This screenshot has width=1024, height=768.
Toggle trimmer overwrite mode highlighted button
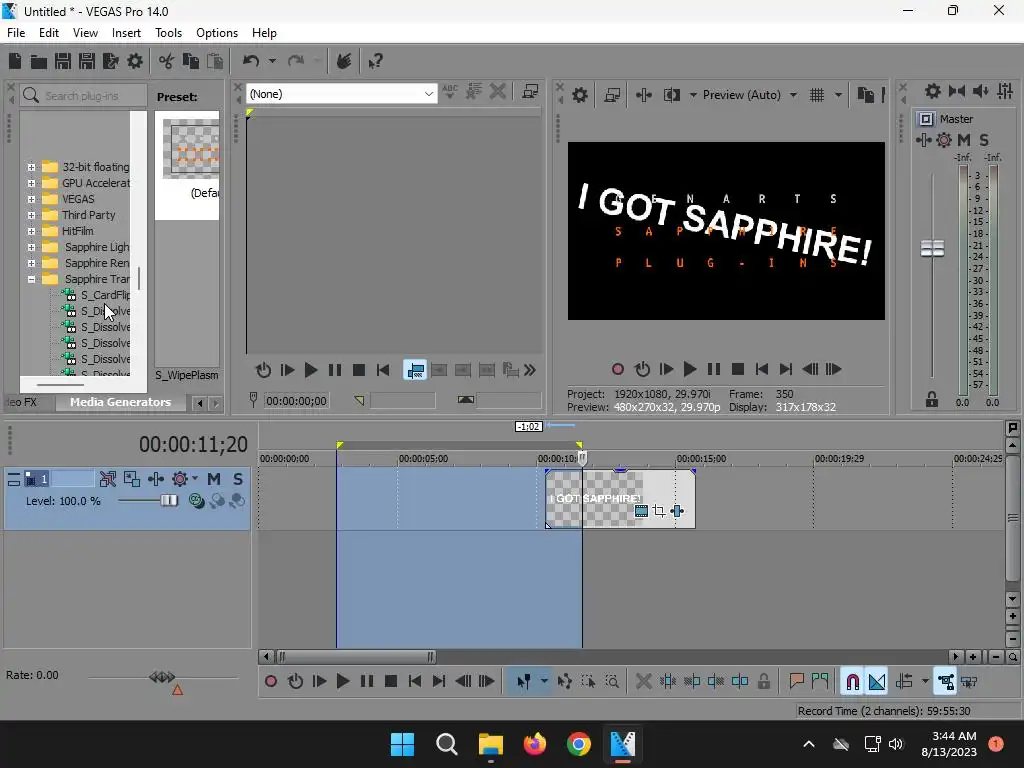click(414, 370)
